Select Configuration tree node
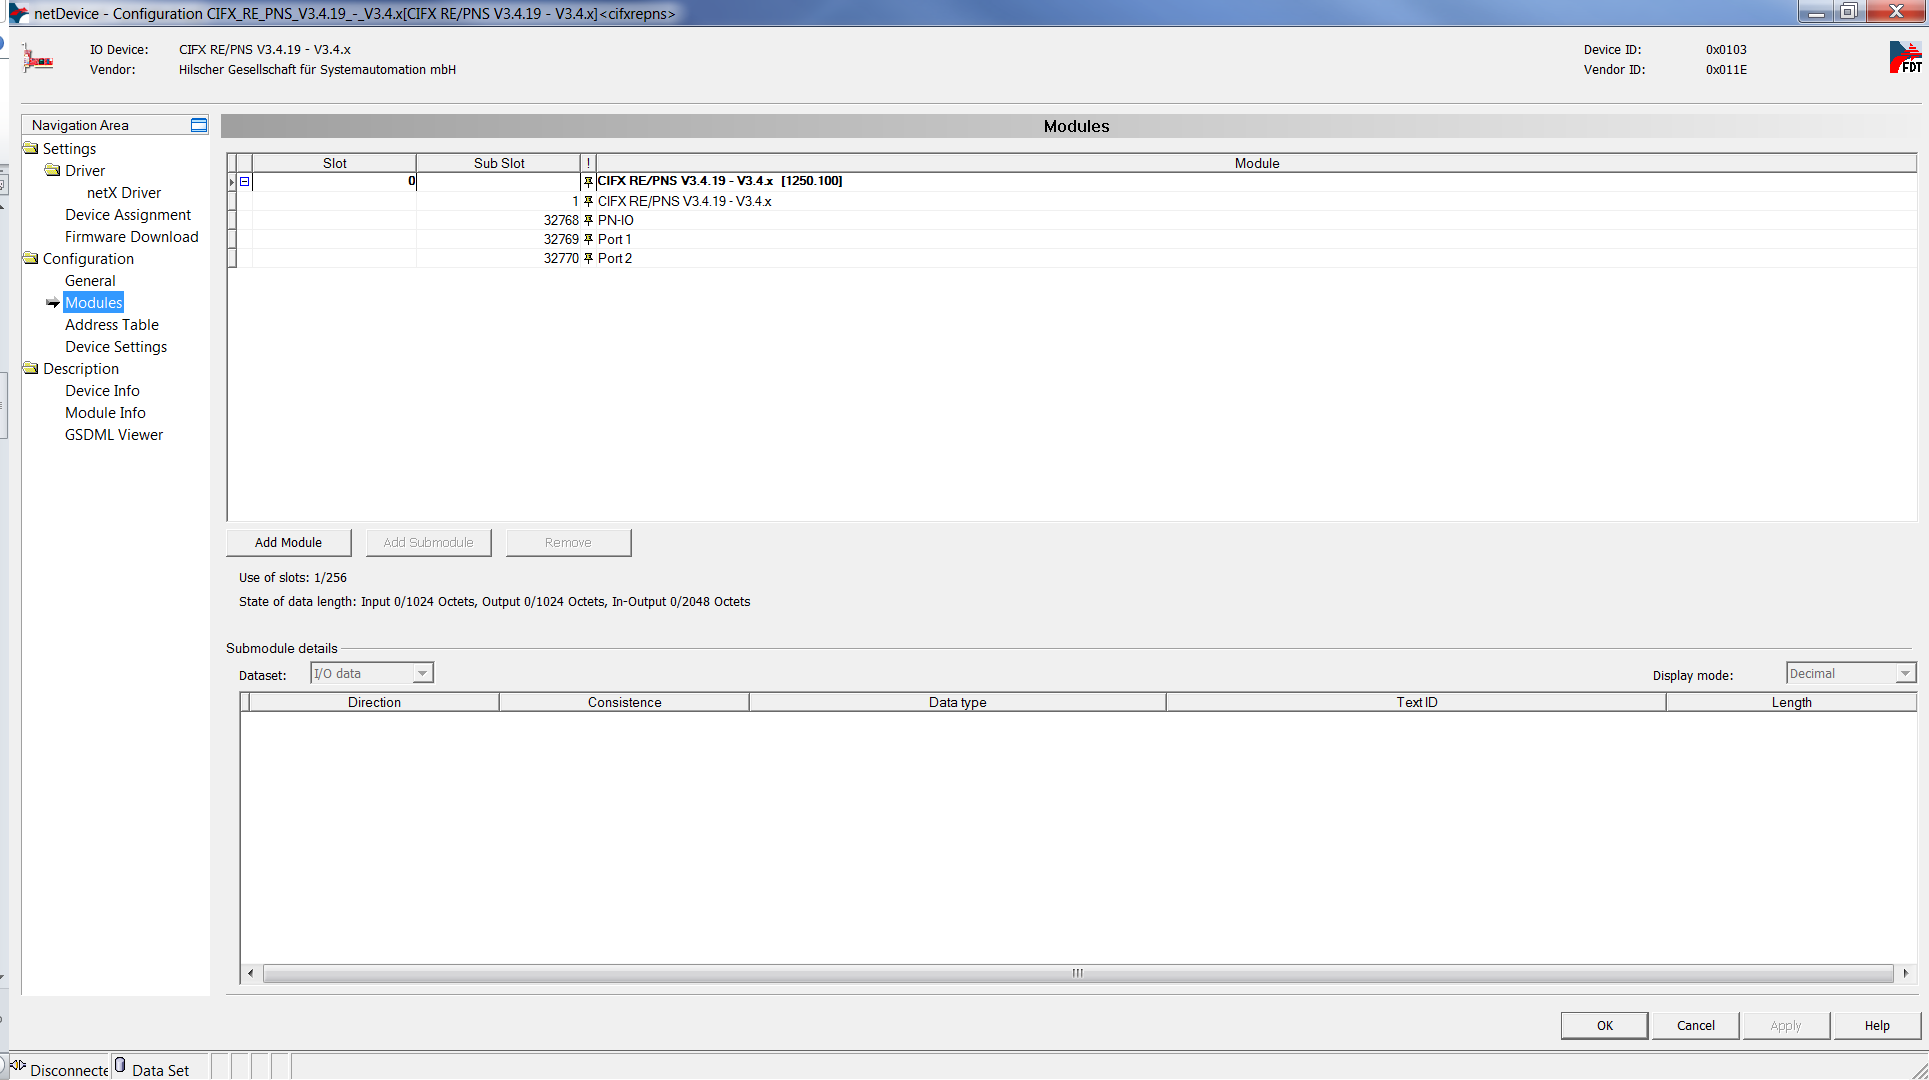The height and width of the screenshot is (1080, 1929). [x=88, y=258]
